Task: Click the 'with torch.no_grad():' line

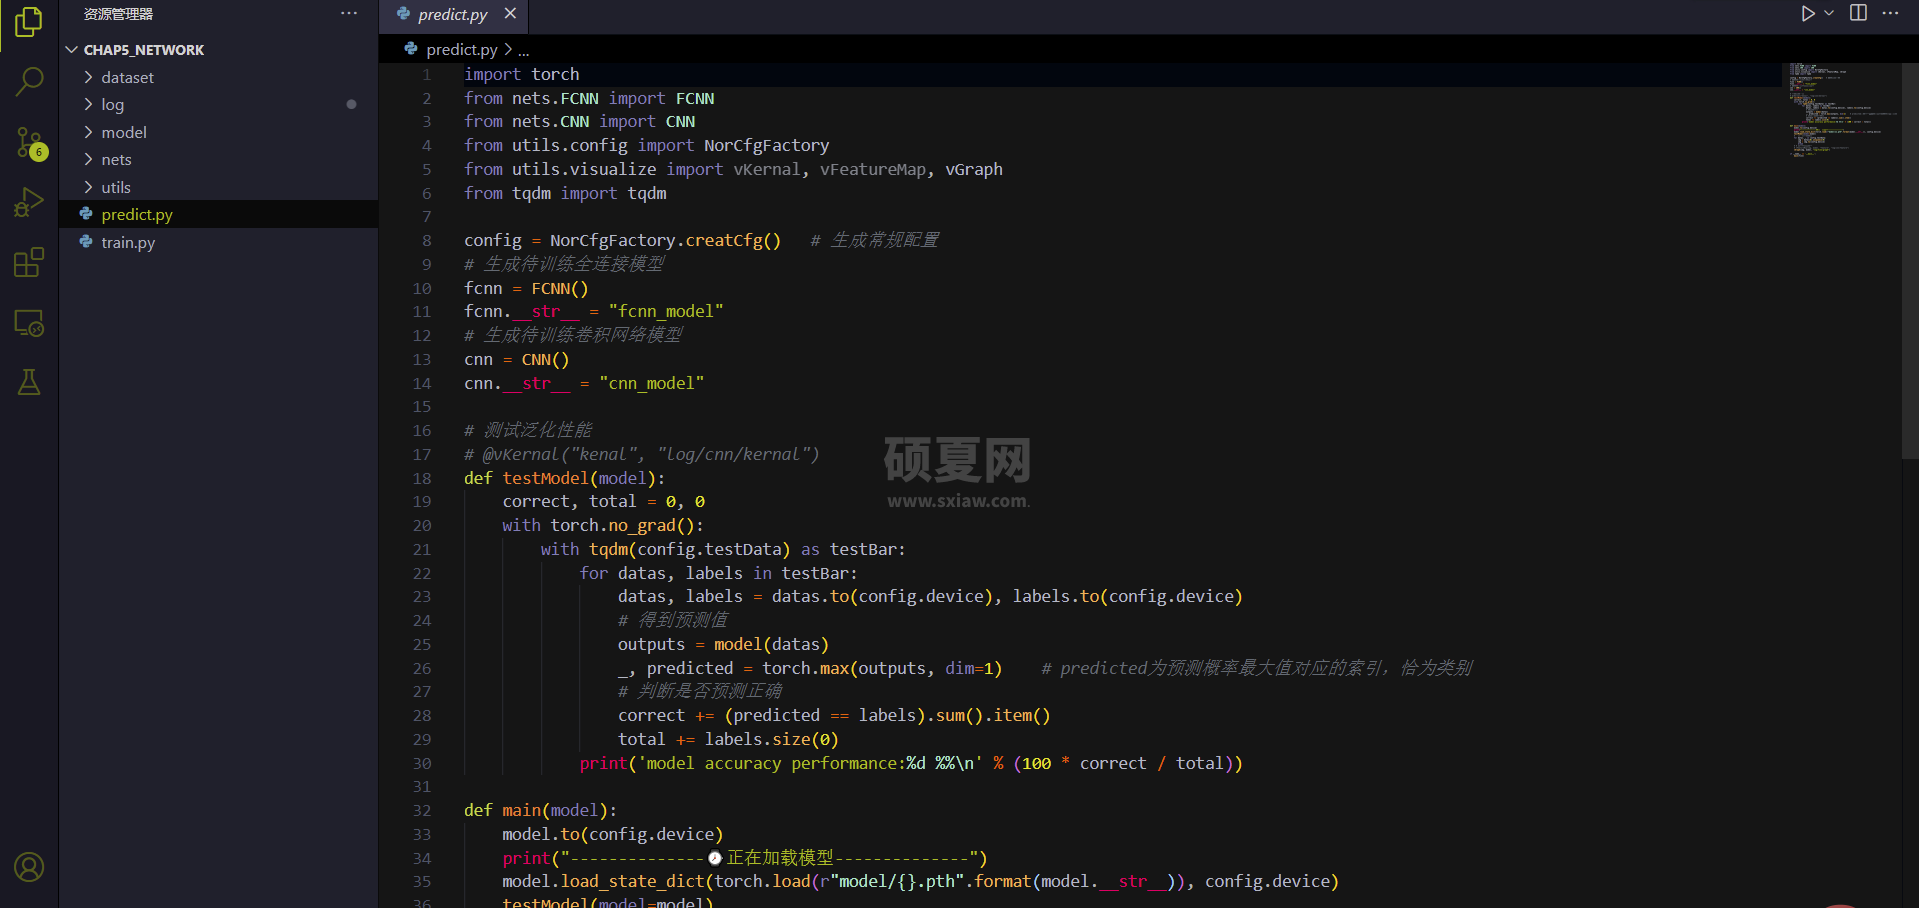Action: (603, 525)
